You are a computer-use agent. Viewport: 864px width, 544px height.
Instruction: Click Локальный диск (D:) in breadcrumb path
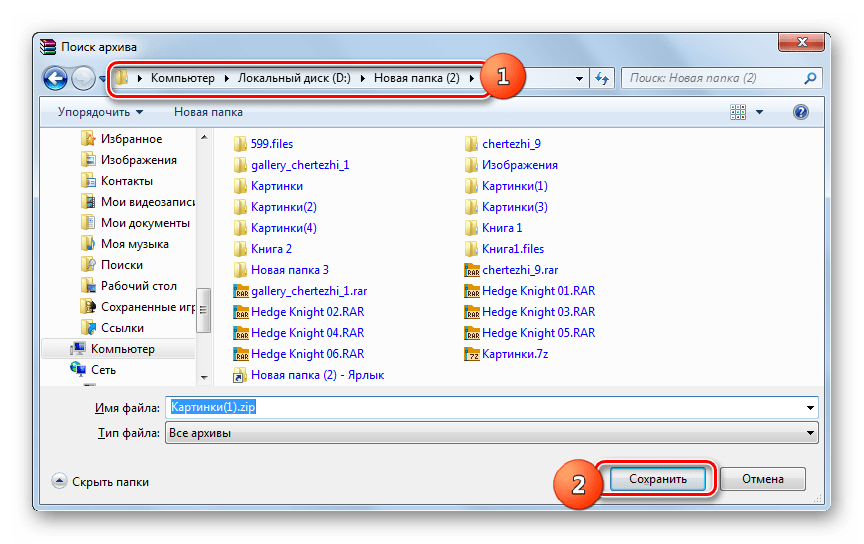coord(298,78)
